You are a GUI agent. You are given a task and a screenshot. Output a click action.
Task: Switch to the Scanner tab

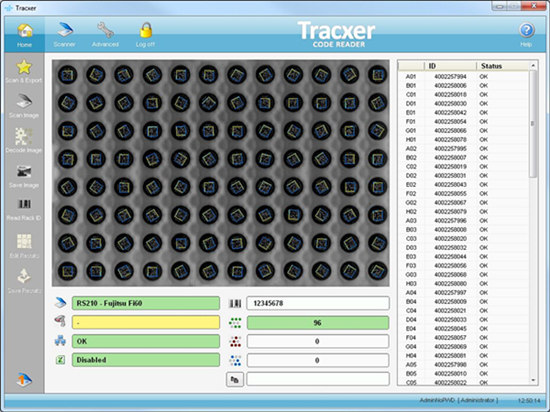pyautogui.click(x=65, y=35)
